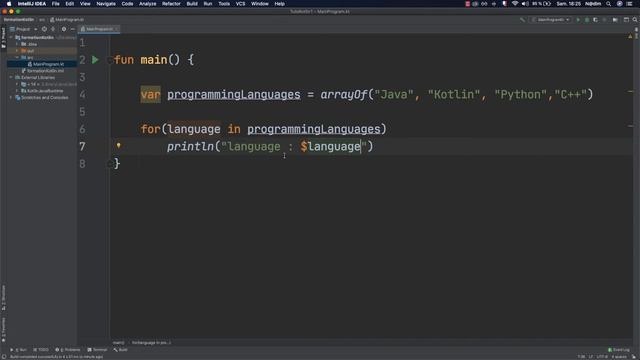Viewport: 640px width, 360px height.
Task: Open the run configuration dropdown
Action: pos(551,20)
